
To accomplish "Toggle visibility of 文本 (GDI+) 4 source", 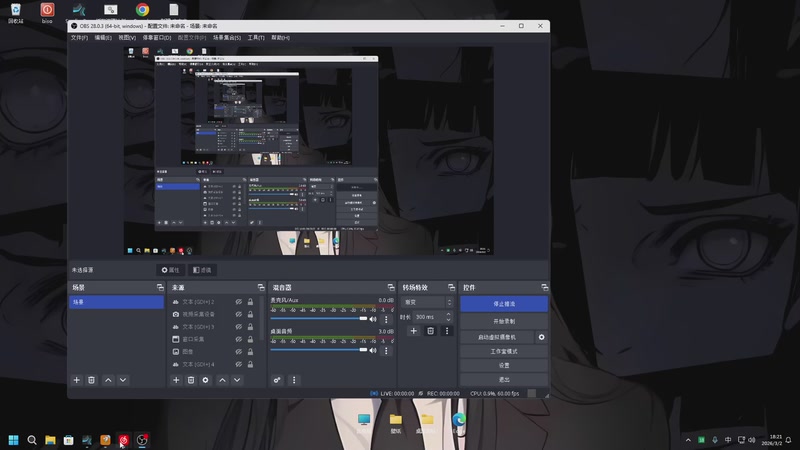I will pyautogui.click(x=238, y=364).
